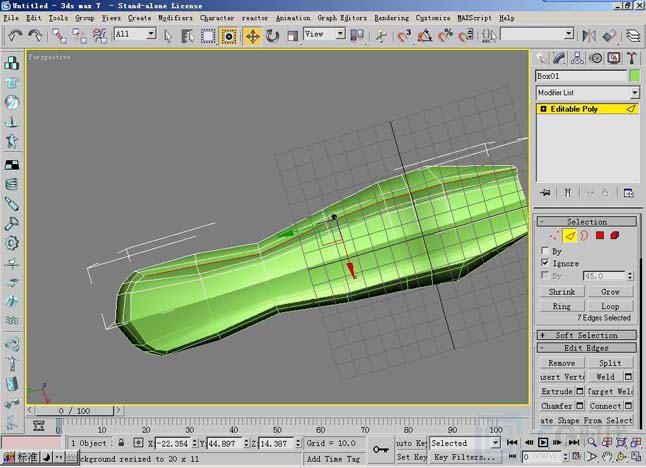
Task: Toggle absolute/offset transform type-in mode
Action: point(138,443)
